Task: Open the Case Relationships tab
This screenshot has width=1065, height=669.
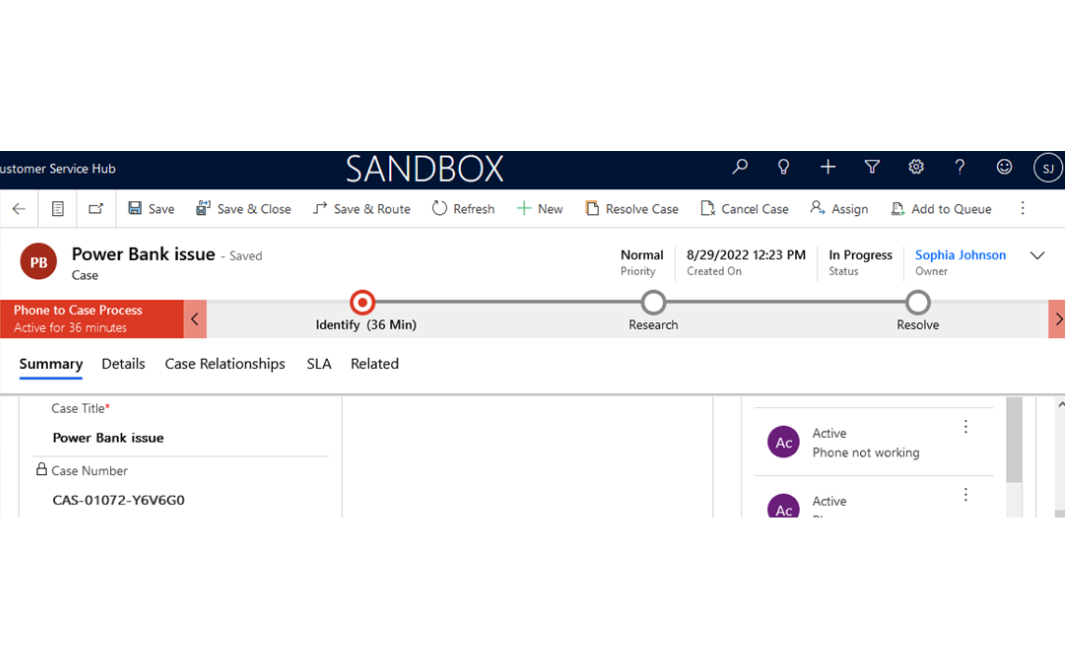Action: point(225,364)
